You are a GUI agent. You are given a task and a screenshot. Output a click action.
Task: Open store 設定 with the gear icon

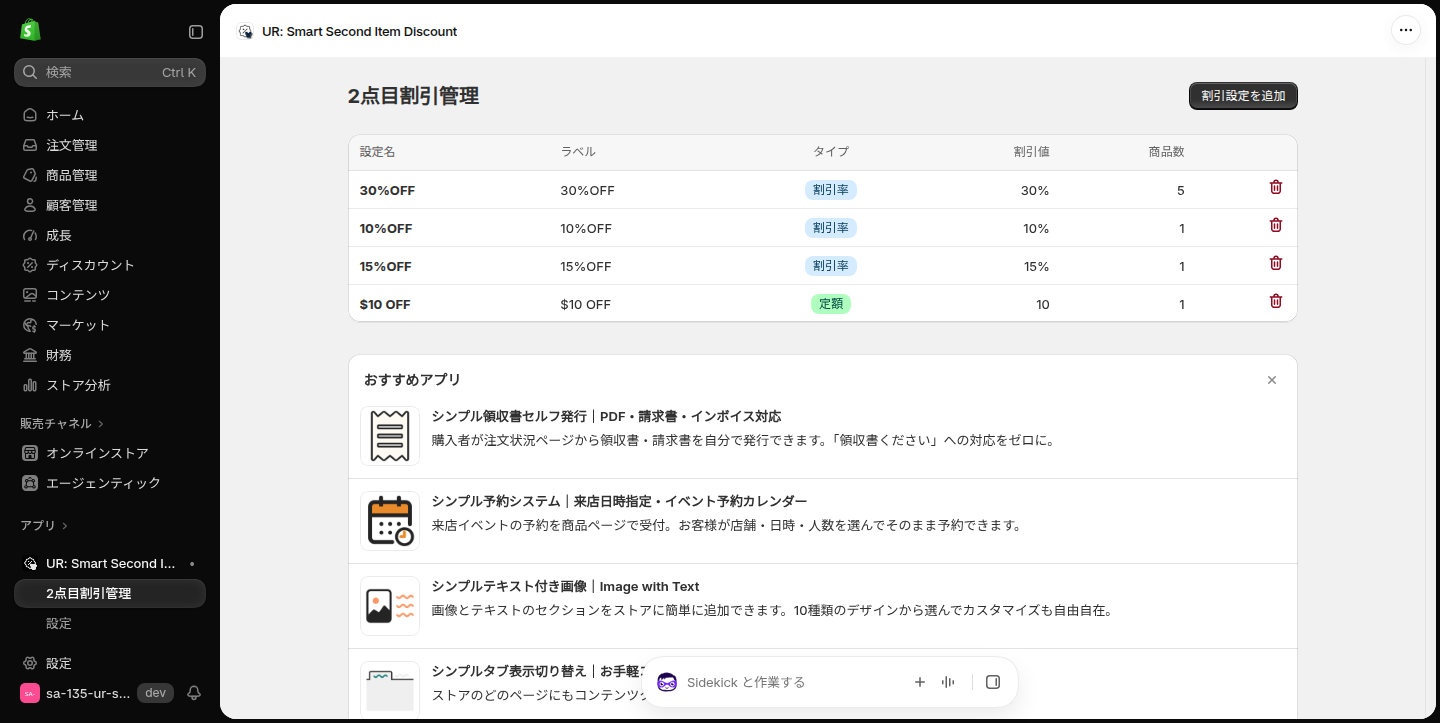pos(110,663)
